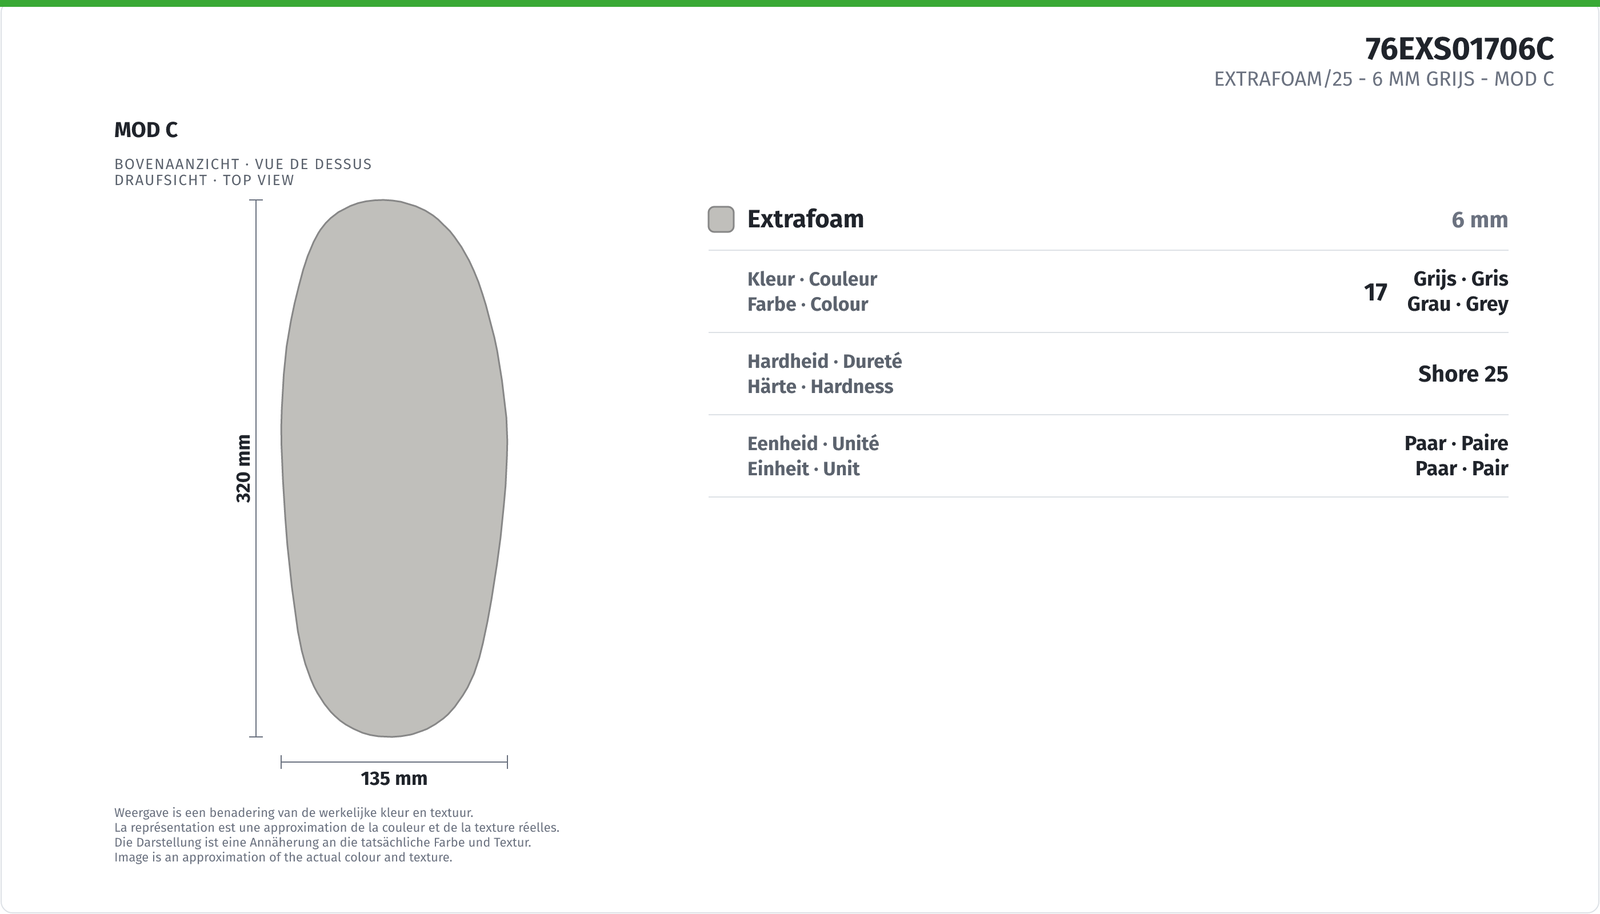This screenshot has width=1600, height=914.
Task: Click the Grijs · Gris colour value
Action: coord(1460,279)
